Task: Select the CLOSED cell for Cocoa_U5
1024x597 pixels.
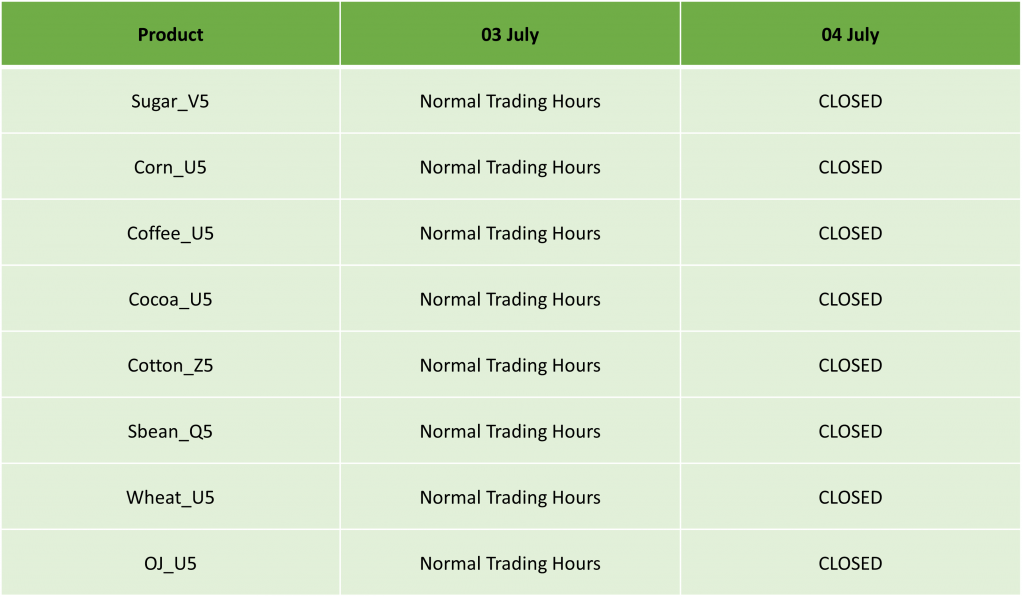Action: [850, 299]
